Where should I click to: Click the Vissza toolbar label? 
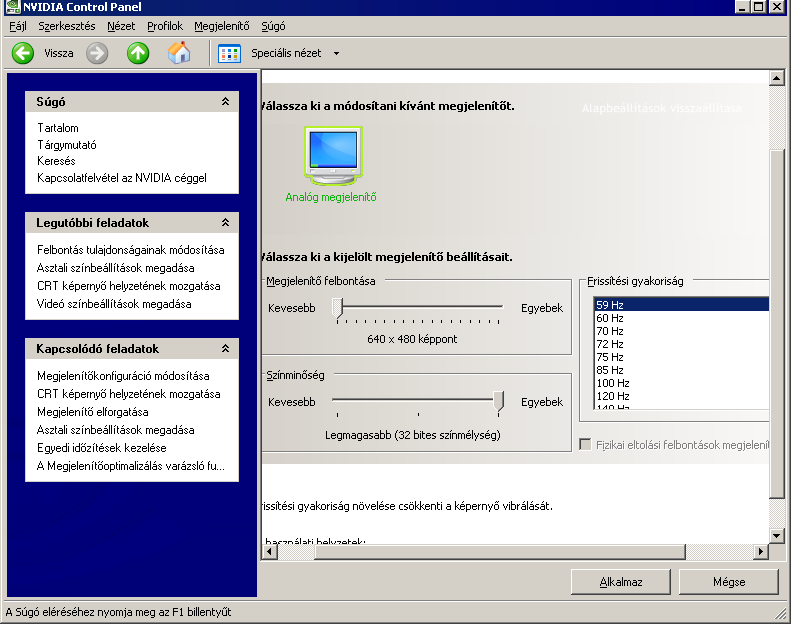pos(59,53)
